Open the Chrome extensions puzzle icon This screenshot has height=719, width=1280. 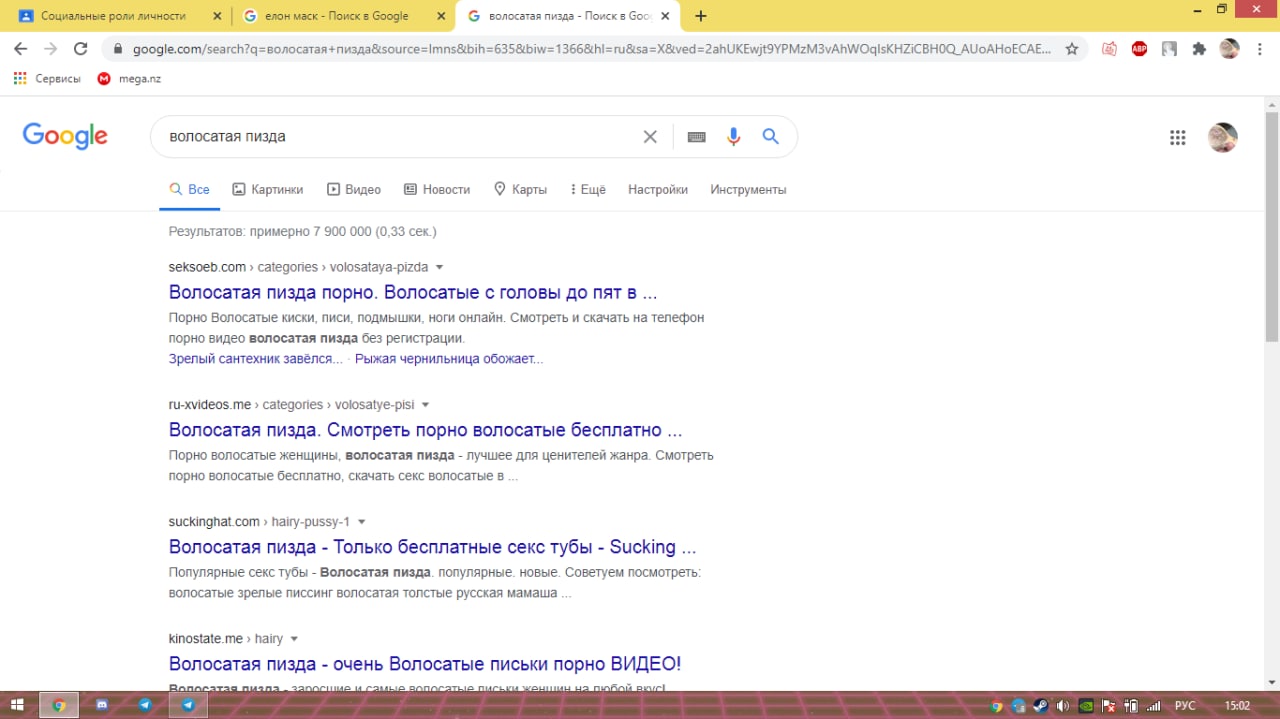[1199, 48]
